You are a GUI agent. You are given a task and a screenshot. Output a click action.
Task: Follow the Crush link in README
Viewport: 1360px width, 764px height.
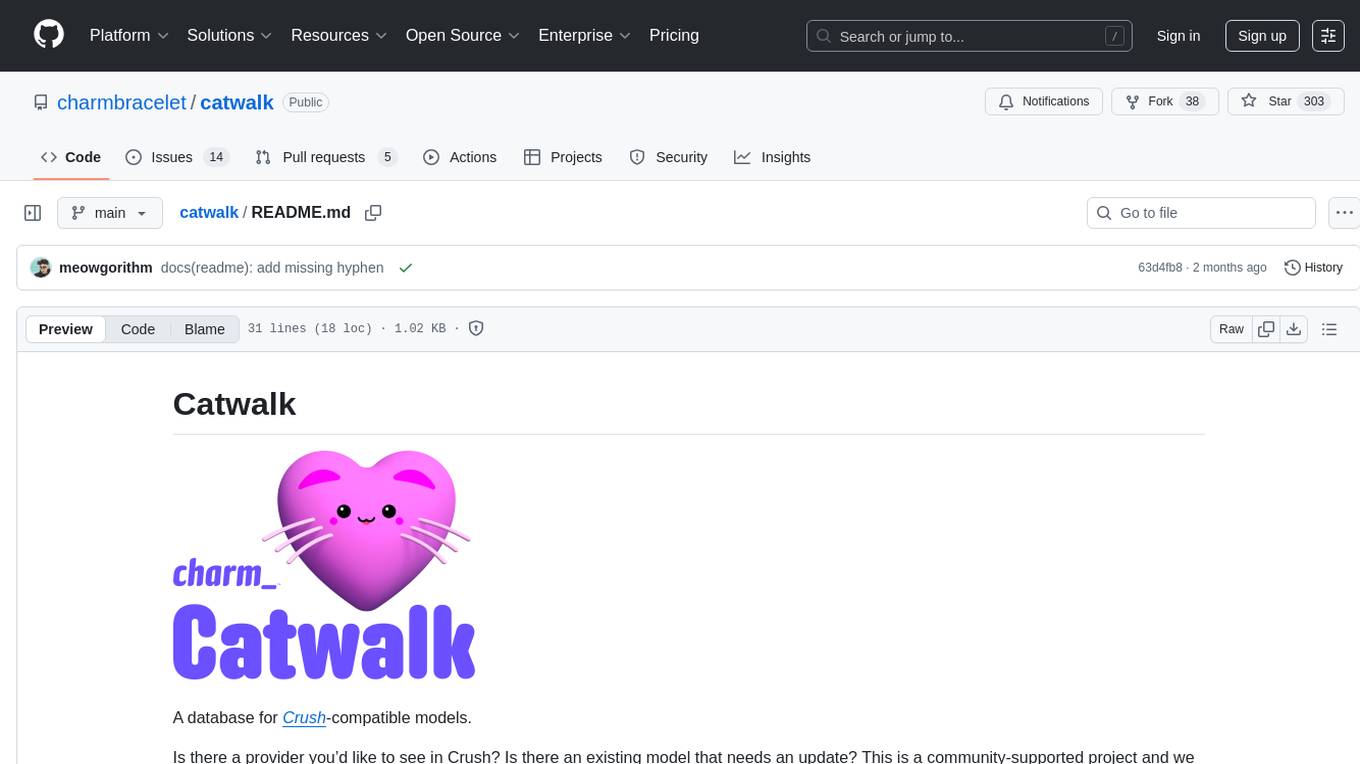click(304, 717)
